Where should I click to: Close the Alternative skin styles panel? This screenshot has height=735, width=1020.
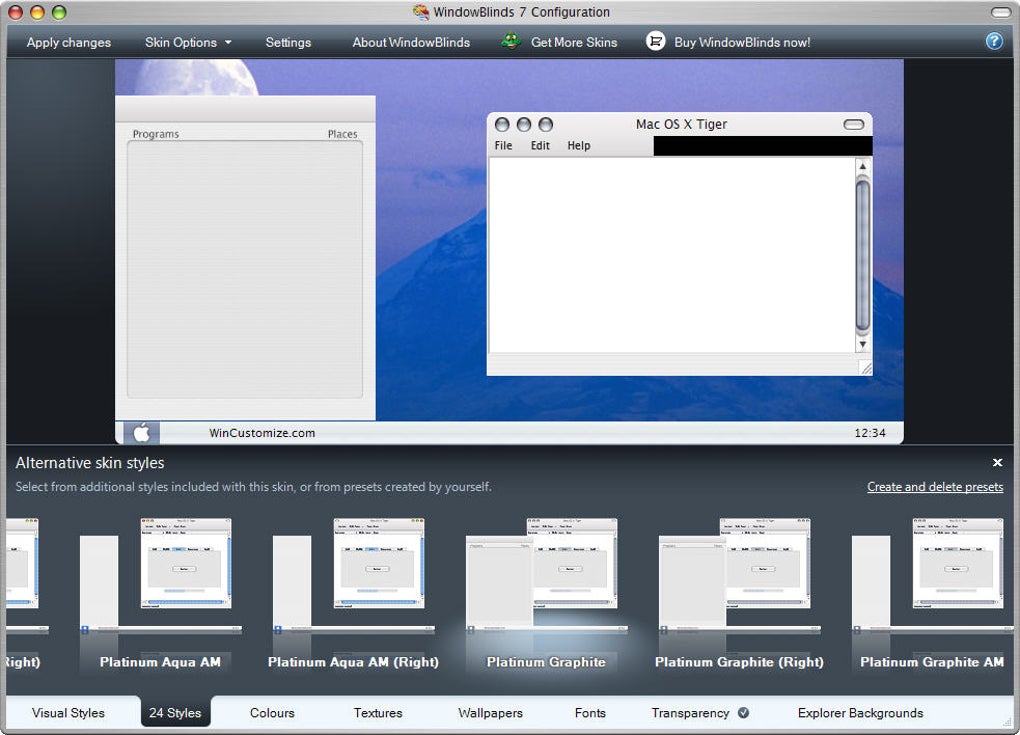pyautogui.click(x=997, y=462)
